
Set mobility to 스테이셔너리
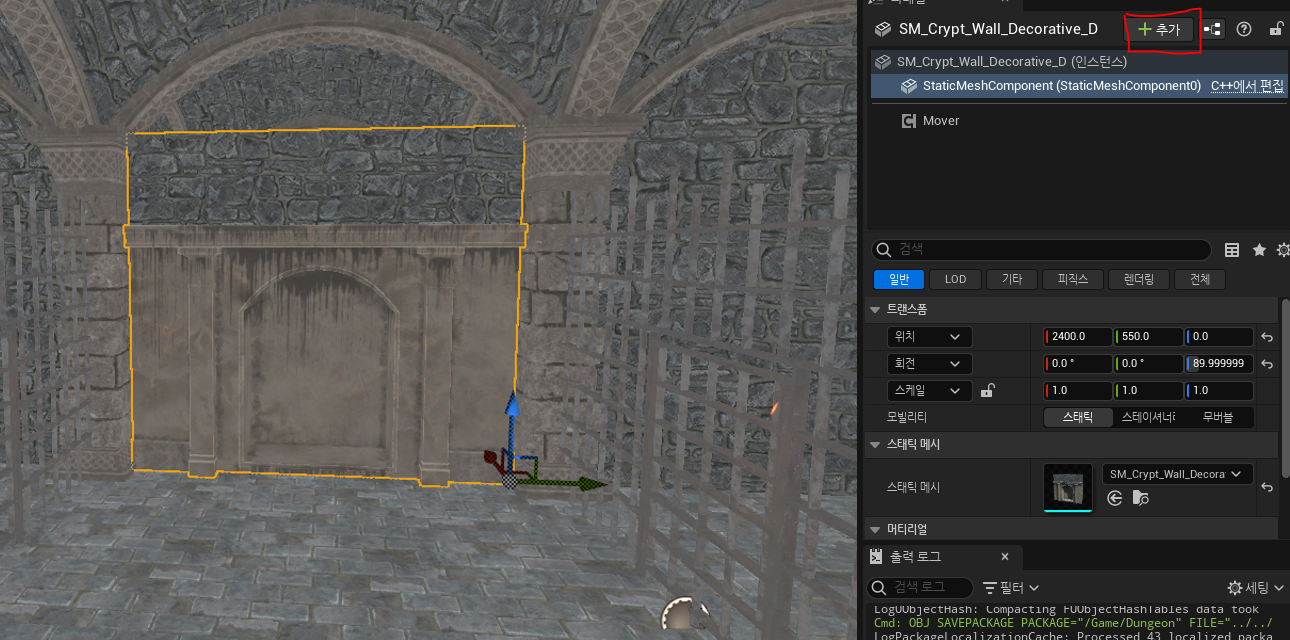click(x=1148, y=417)
